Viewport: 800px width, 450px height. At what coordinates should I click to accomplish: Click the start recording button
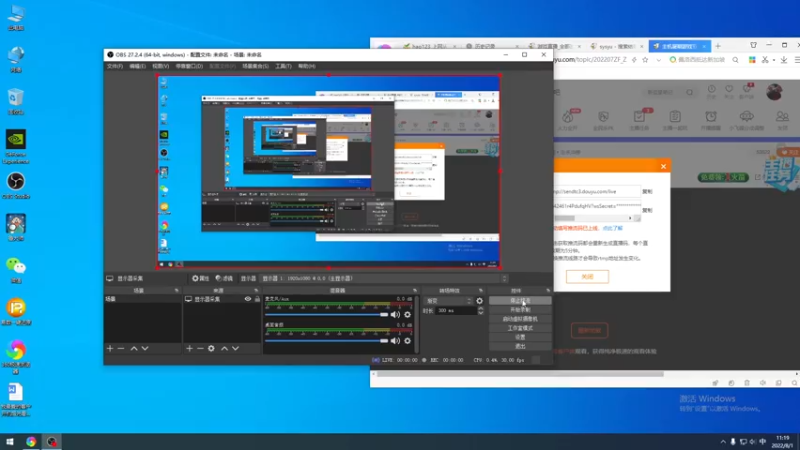pos(520,310)
